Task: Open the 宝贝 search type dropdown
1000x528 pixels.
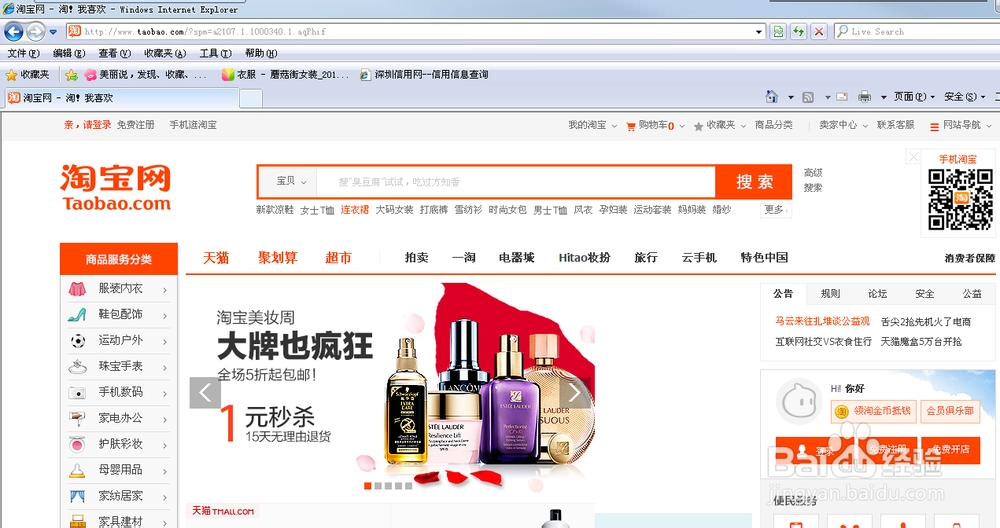Action: pos(291,182)
